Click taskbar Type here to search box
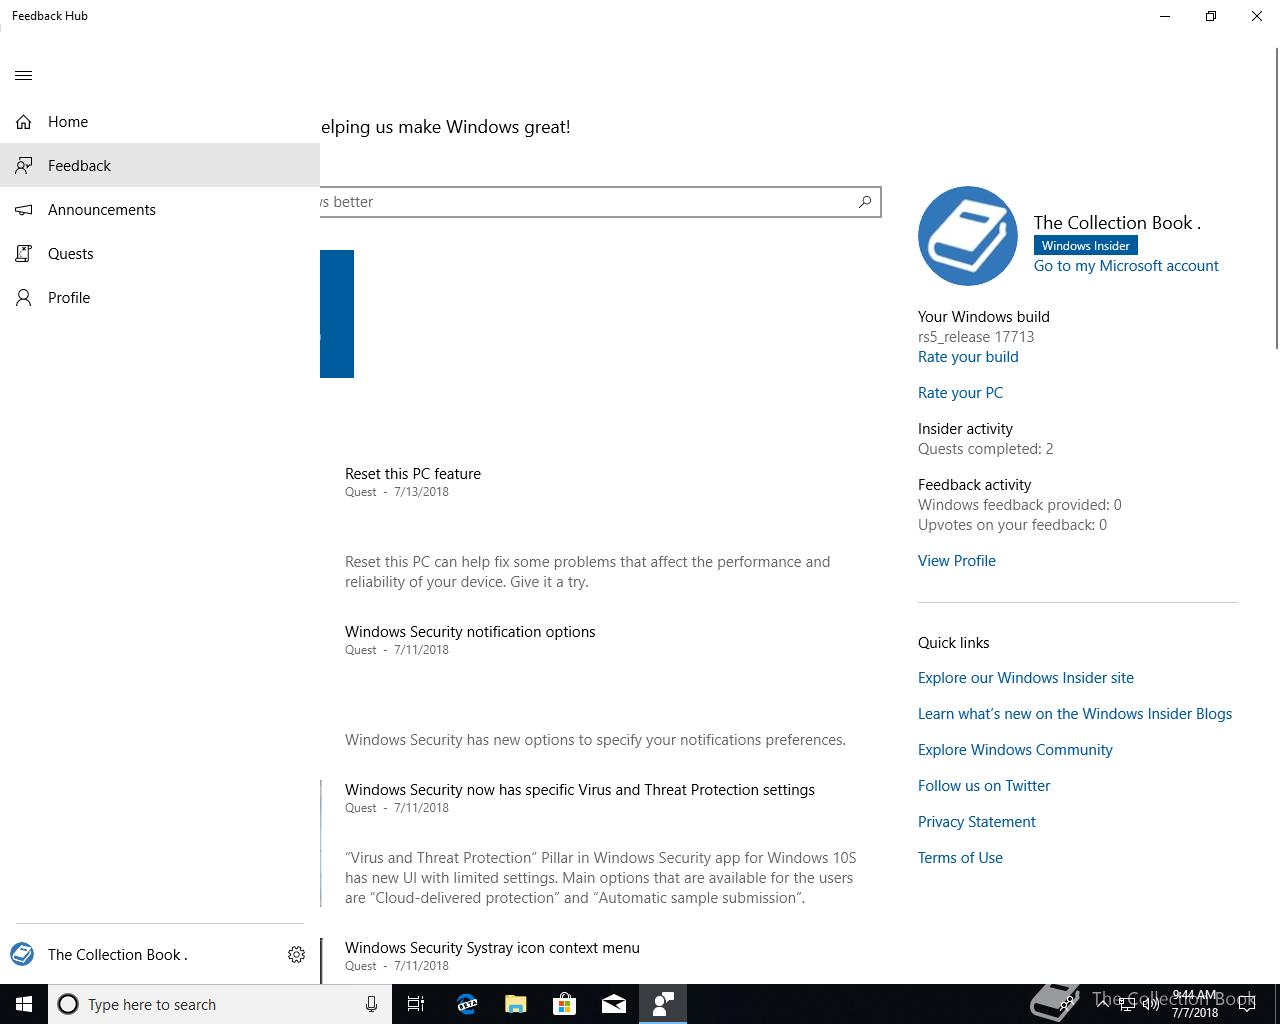The height and width of the screenshot is (1024, 1280). [220, 1004]
